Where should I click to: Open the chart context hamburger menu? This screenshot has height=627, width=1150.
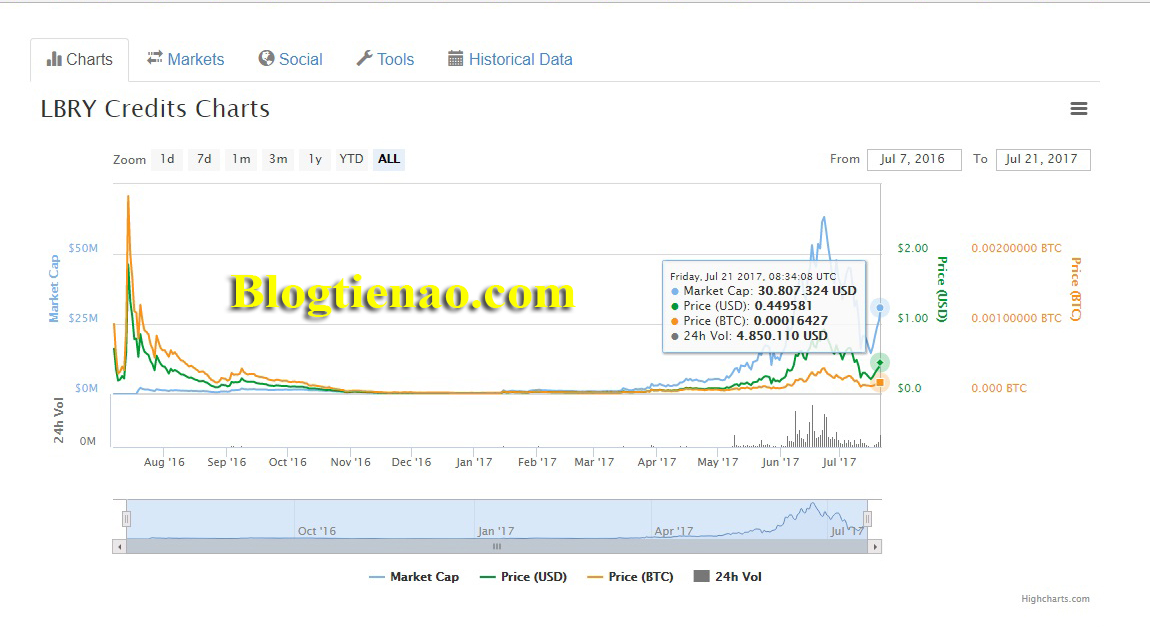point(1078,109)
